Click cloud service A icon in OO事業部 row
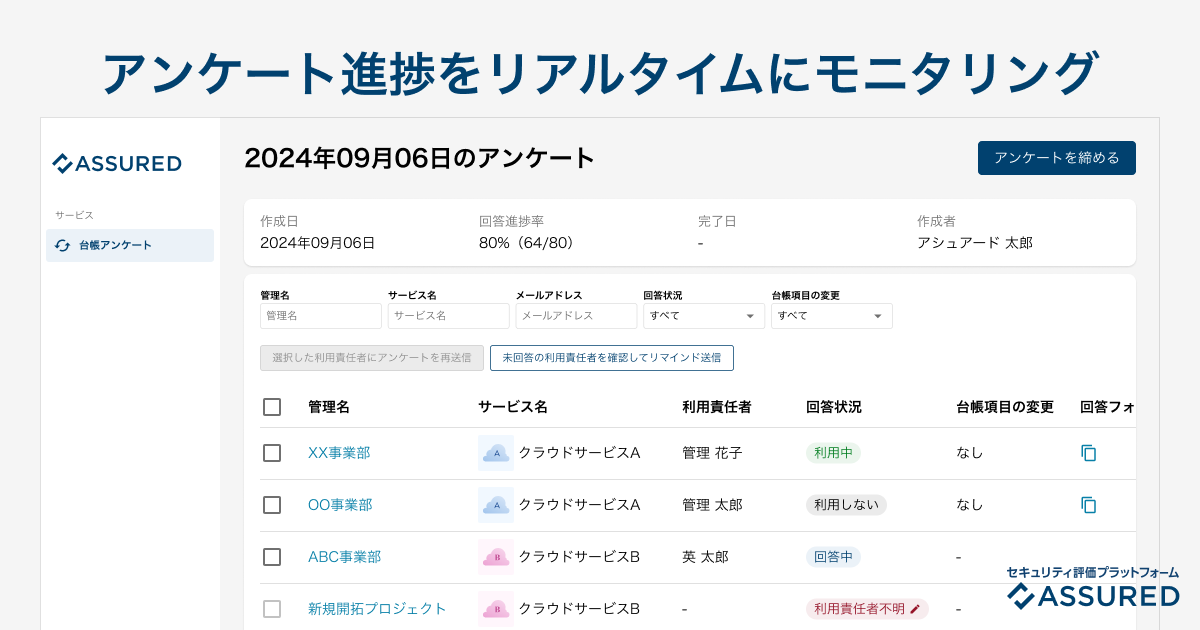Viewport: 1200px width, 630px height. coord(496,505)
